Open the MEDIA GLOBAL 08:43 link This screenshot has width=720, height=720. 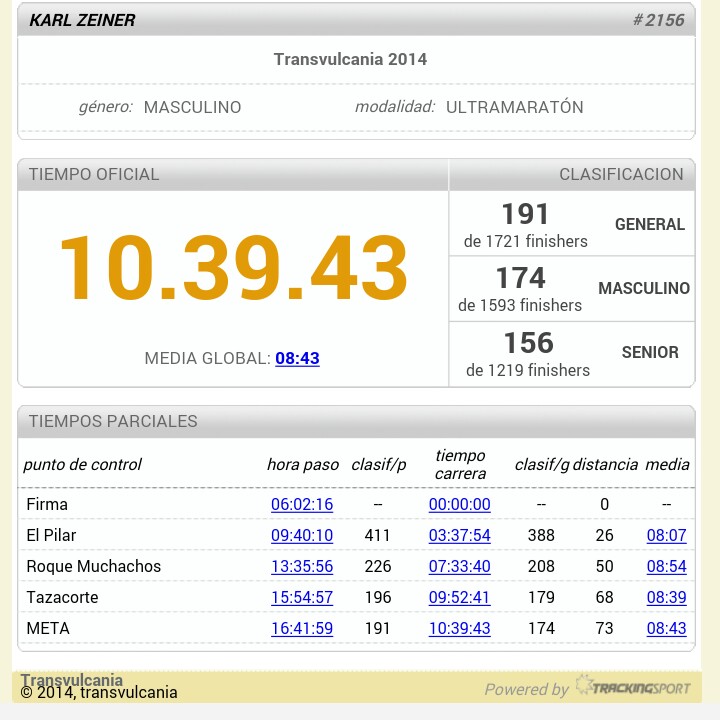pos(297,358)
